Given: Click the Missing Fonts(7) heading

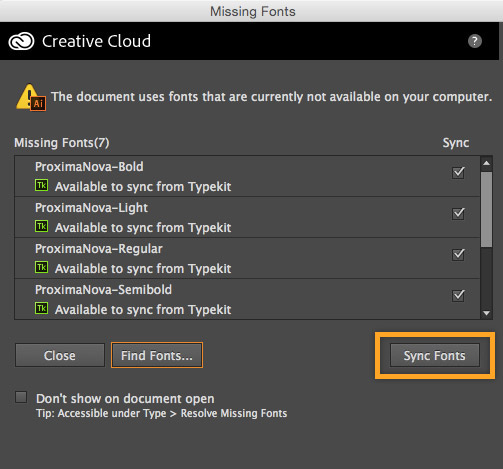Looking at the screenshot, I should pos(62,143).
